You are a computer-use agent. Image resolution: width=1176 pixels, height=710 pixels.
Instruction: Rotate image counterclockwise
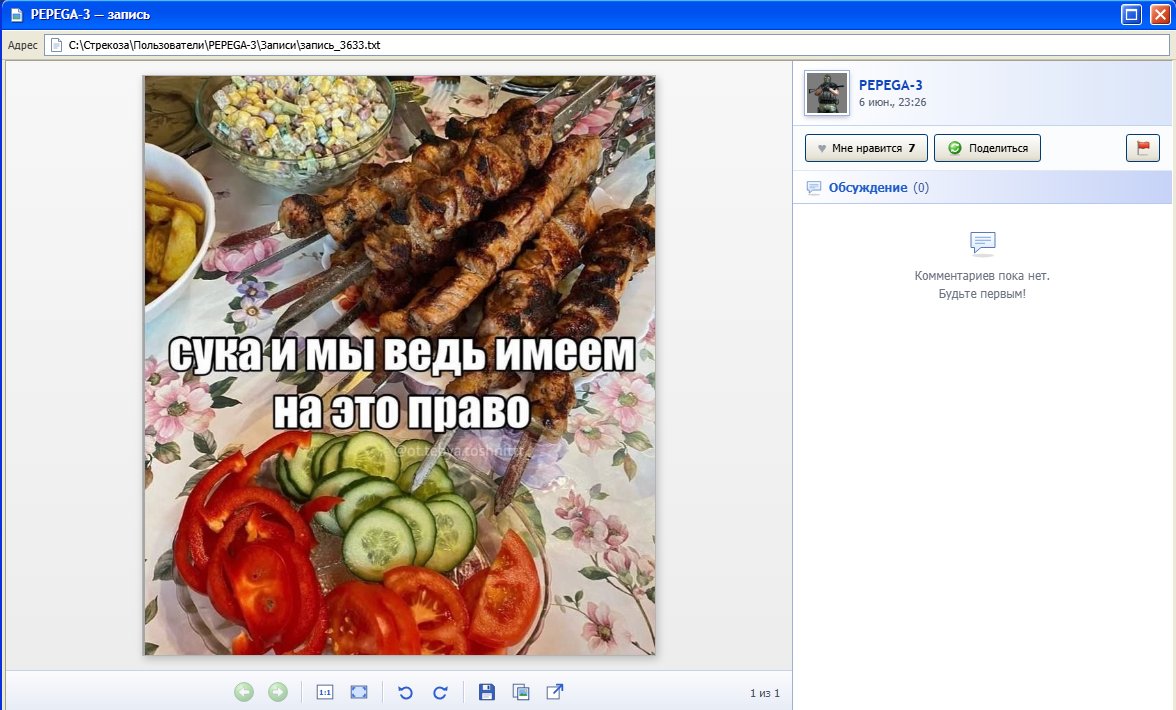(x=406, y=692)
